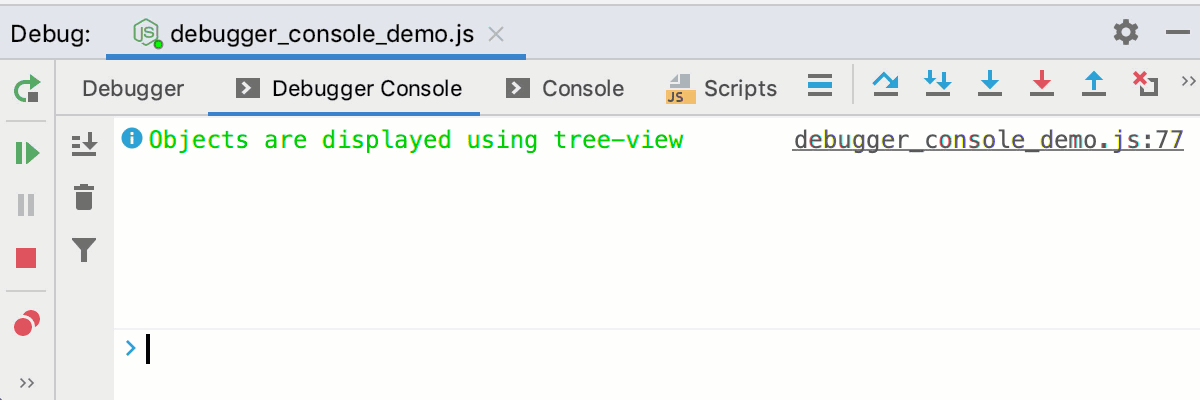Screen dimensions: 1200x400
Task: Toggle scroll to end of console
Action: pyautogui.click(x=84, y=145)
